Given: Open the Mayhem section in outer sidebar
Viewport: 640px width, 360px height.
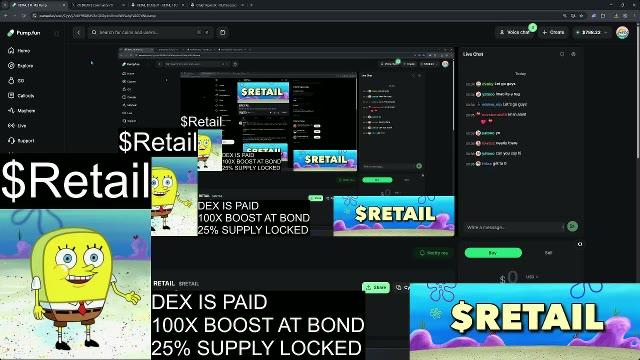Looking at the screenshot, I should tap(22, 111).
